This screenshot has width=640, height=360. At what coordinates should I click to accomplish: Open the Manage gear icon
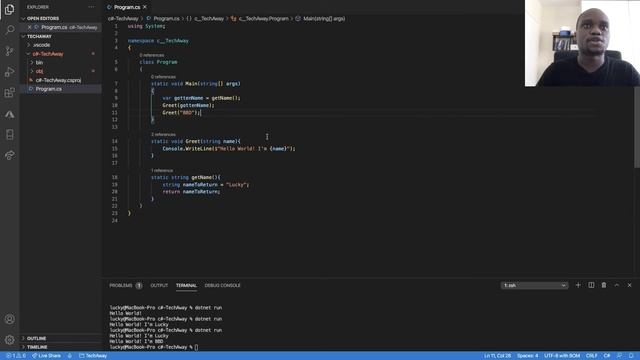pyautogui.click(x=9, y=340)
